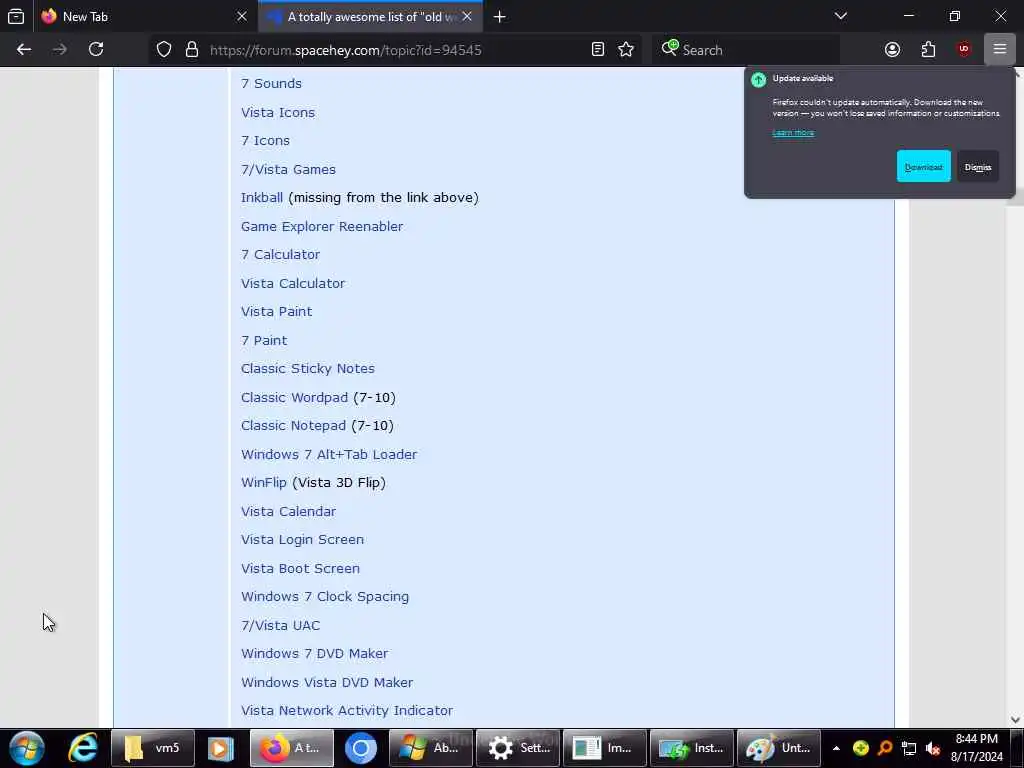Open the Untitled Paint taskbar window

point(778,748)
